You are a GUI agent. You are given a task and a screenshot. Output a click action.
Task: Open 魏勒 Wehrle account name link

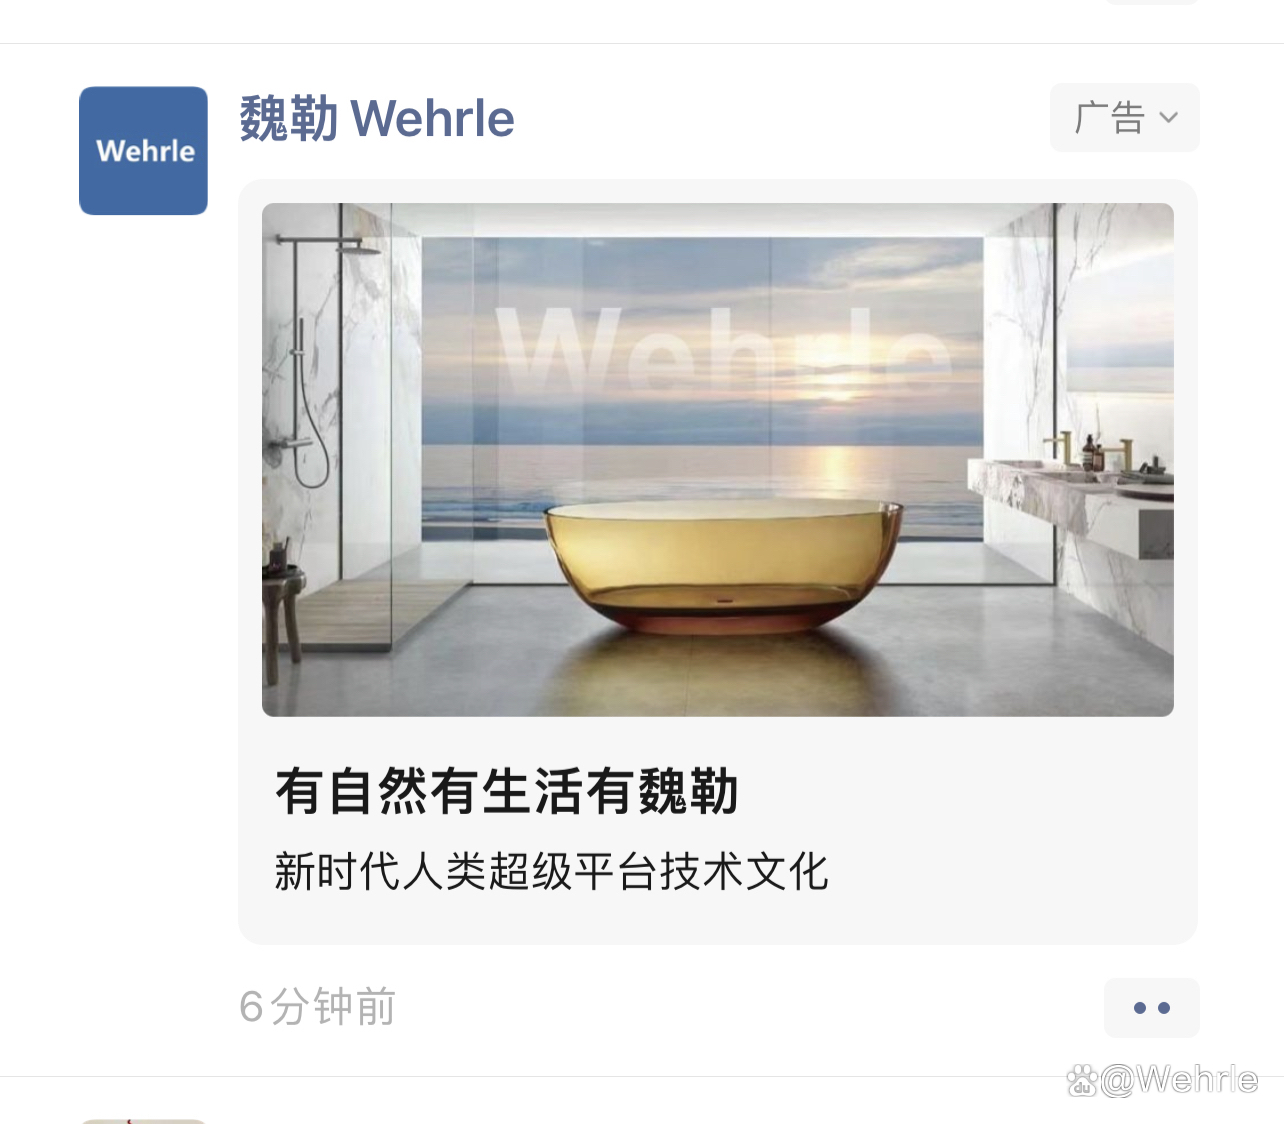point(377,119)
